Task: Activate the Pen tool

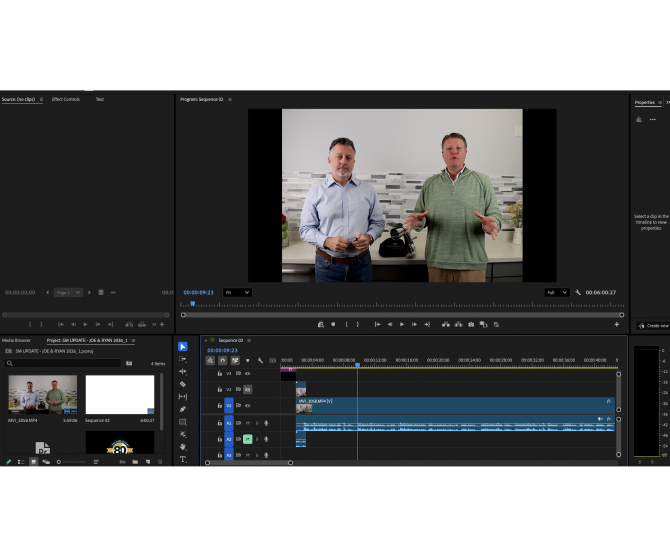Action: pos(183,409)
